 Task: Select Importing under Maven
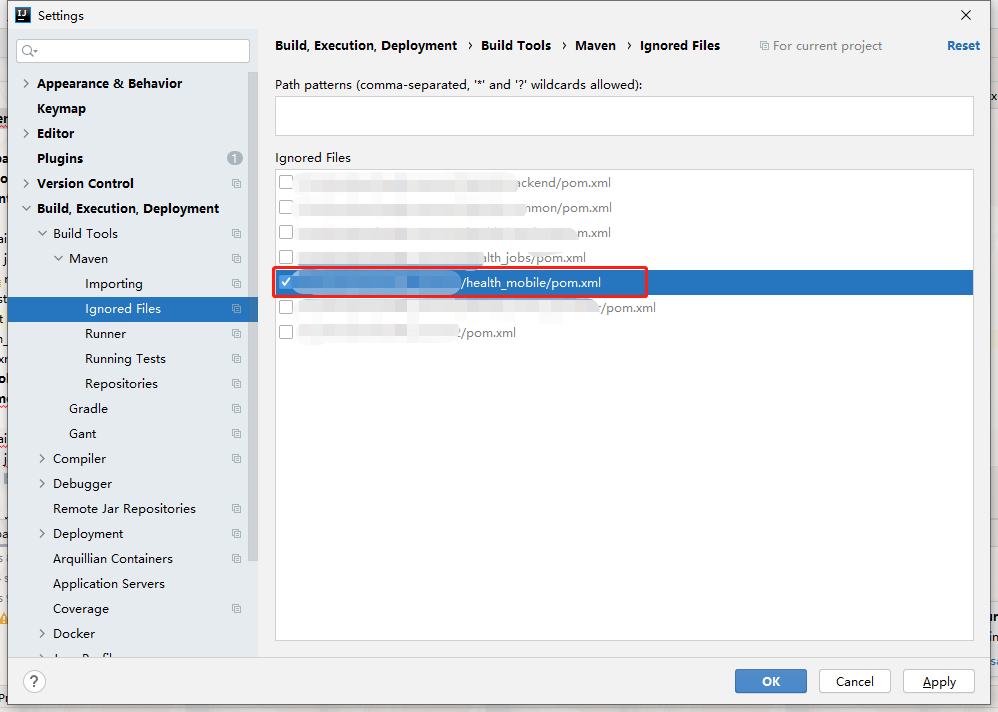click(x=114, y=284)
